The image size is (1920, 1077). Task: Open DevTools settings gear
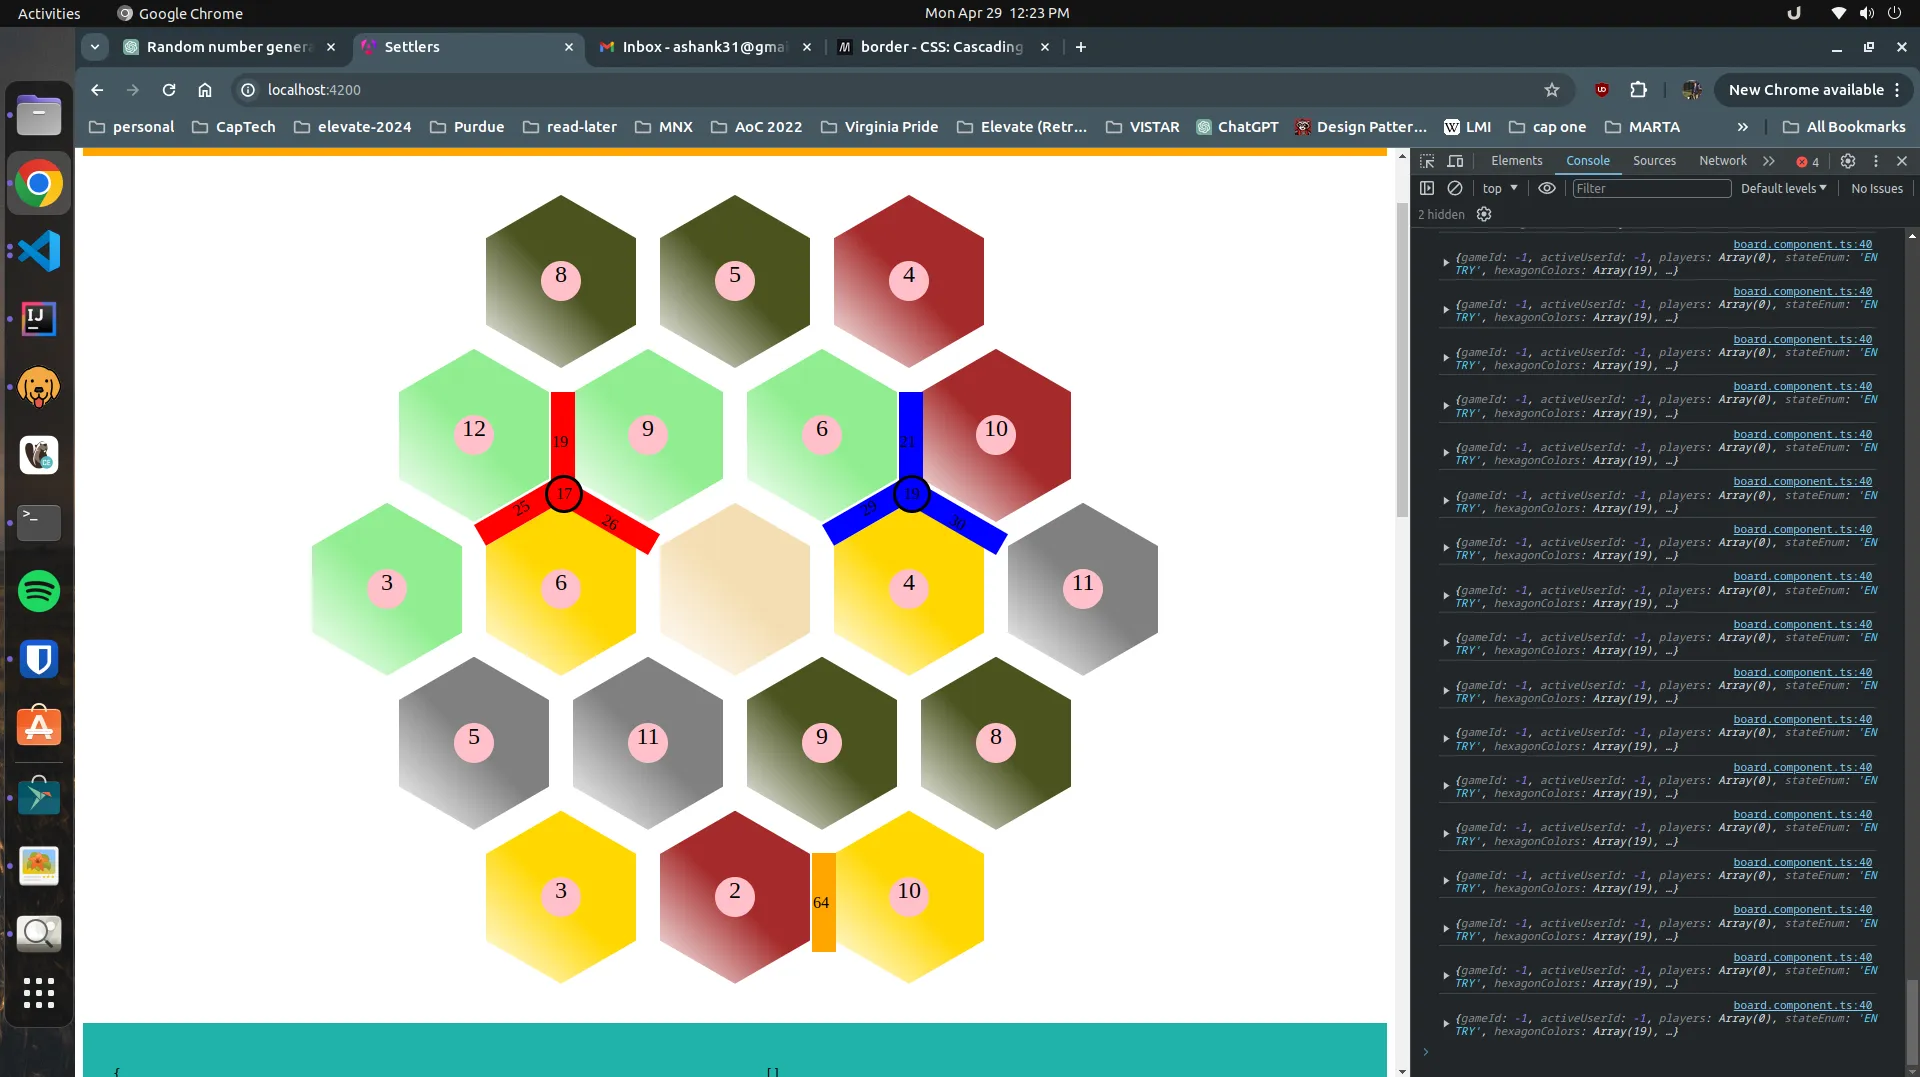pos(1848,161)
